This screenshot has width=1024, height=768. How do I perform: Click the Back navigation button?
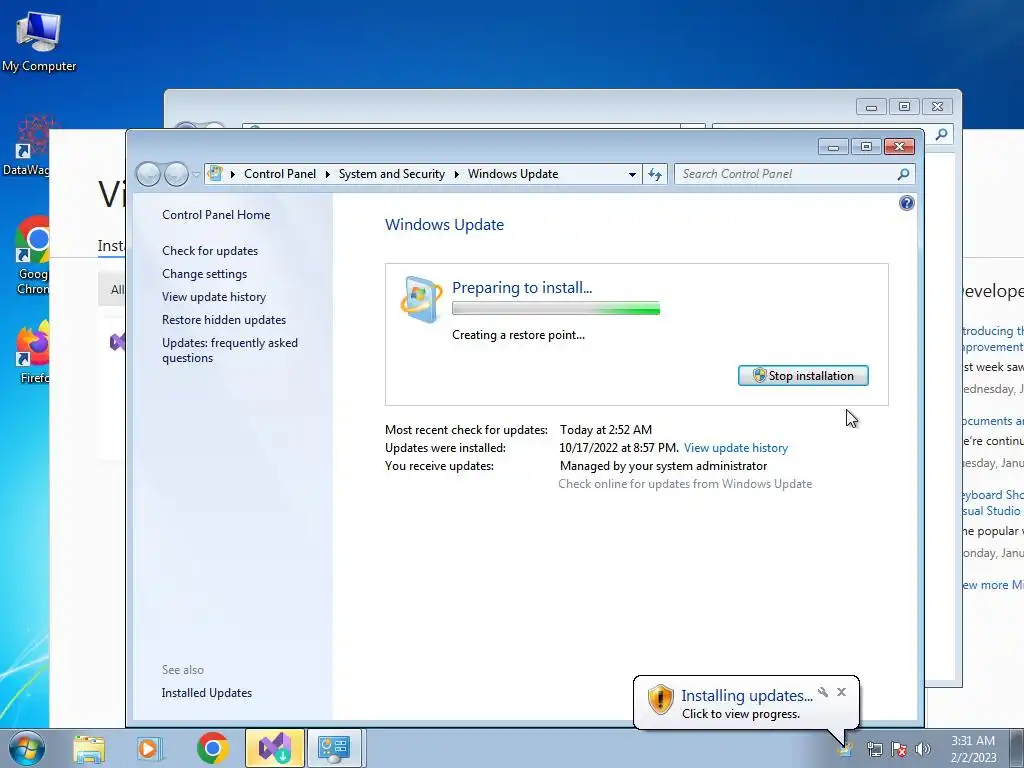click(x=148, y=174)
